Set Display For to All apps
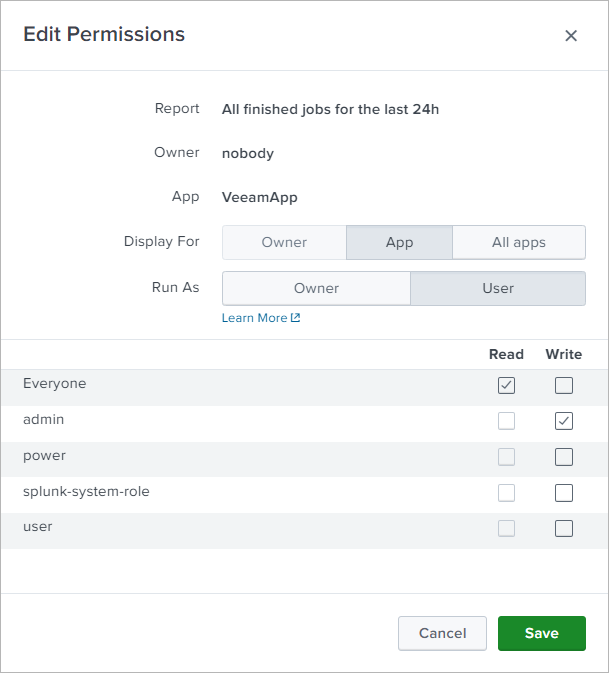Viewport: 609px width, 673px height. coord(518,242)
